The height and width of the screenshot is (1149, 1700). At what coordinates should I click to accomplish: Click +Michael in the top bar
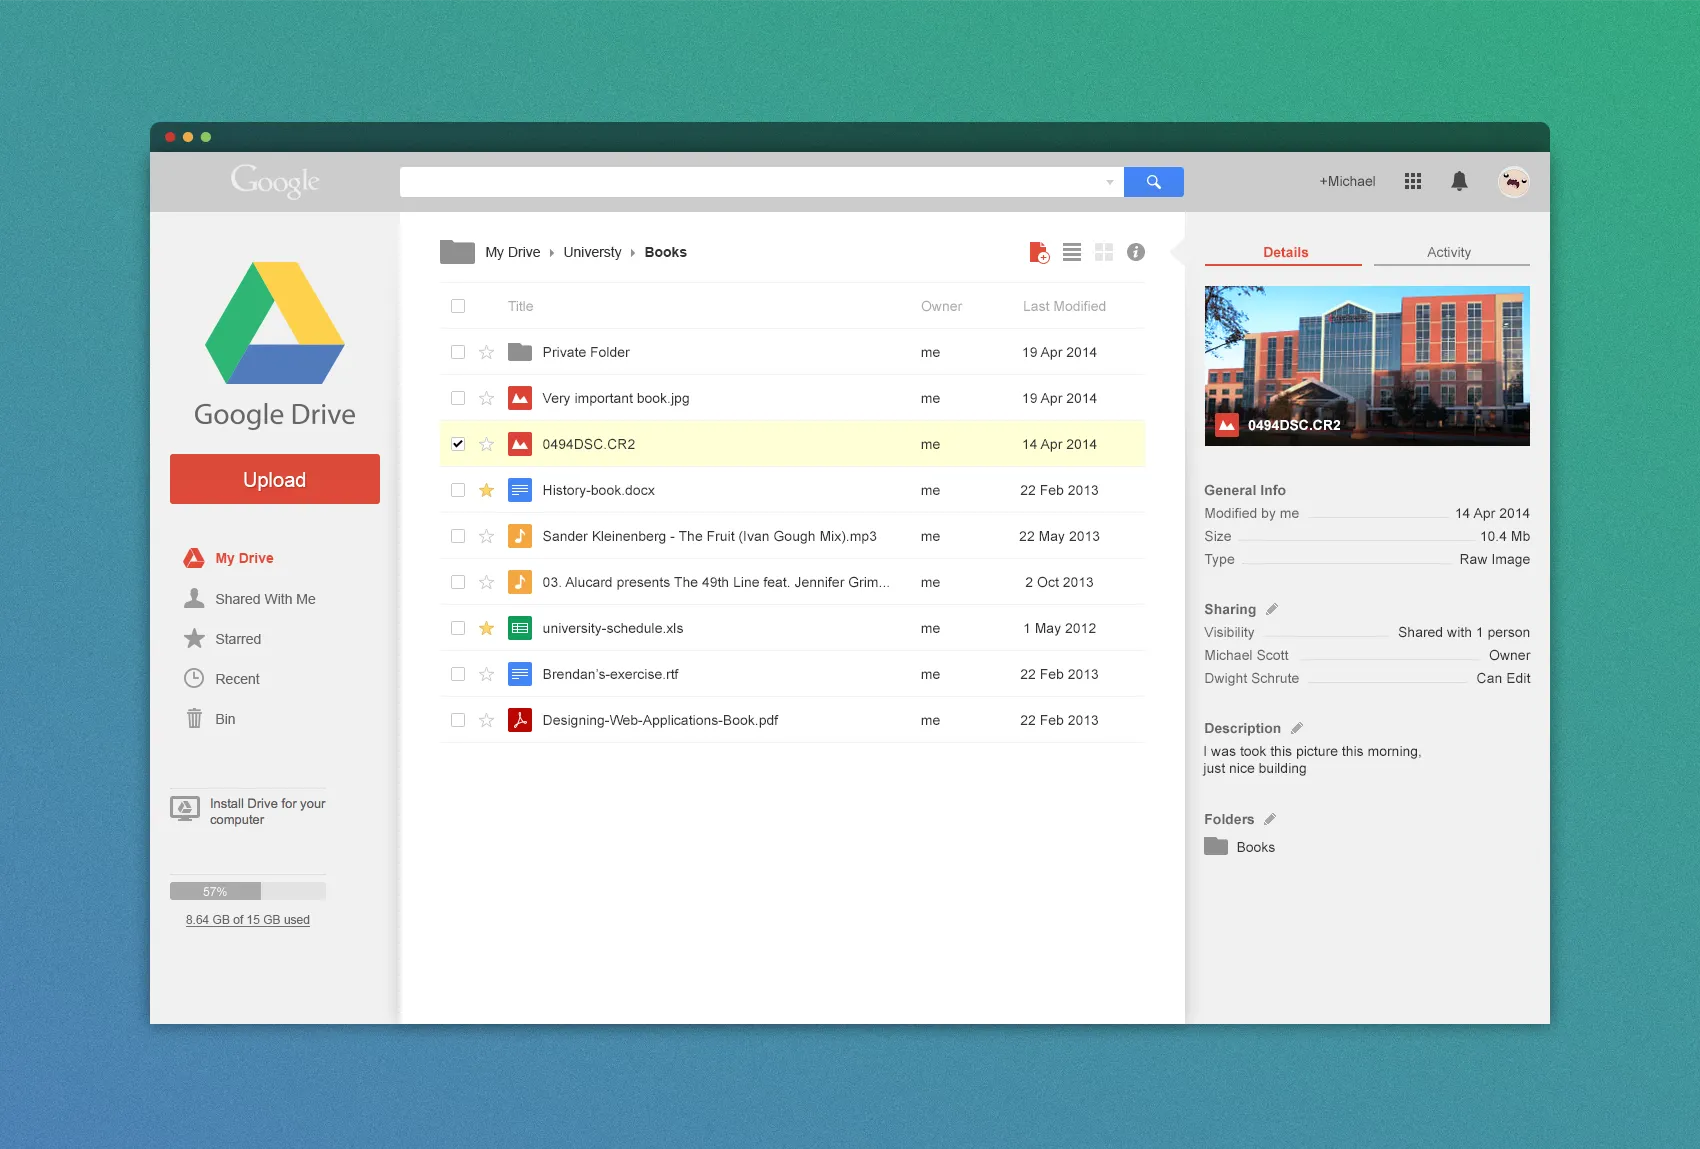click(1347, 181)
